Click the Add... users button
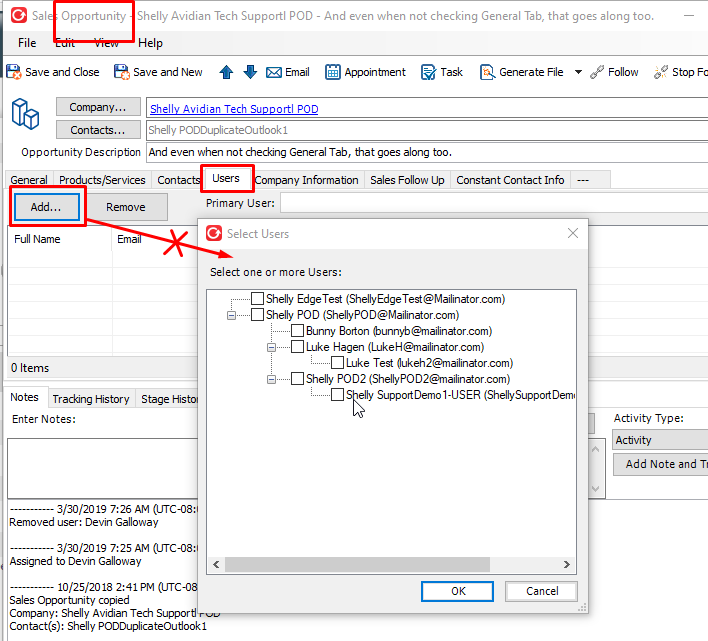The width and height of the screenshot is (708, 641). pyautogui.click(x=46, y=207)
